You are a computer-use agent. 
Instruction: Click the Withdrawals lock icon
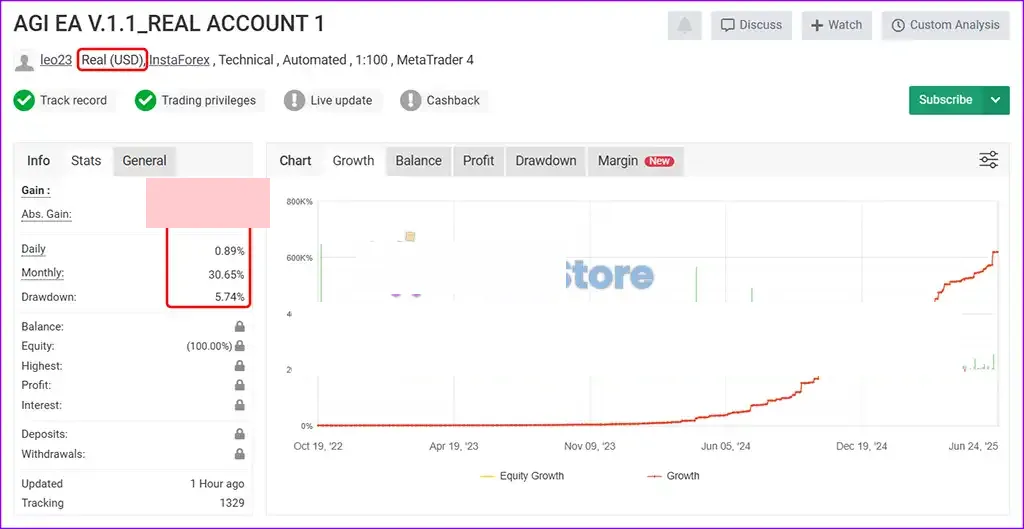(240, 453)
